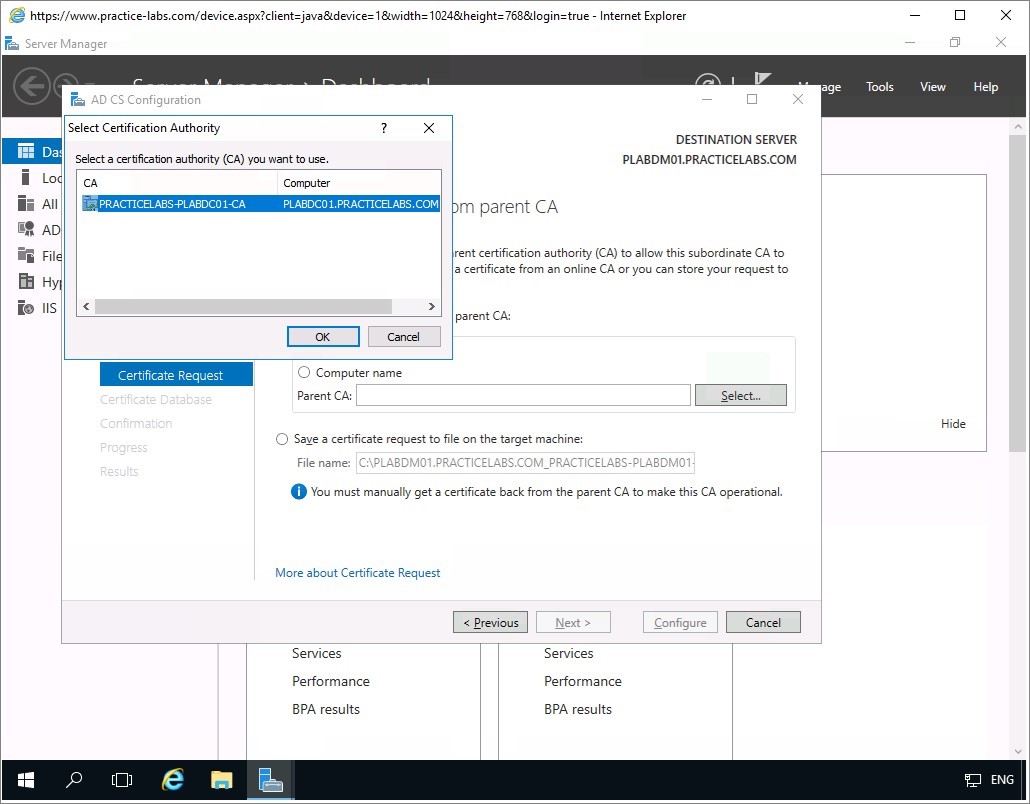Select the AD role icon in the sidebar
Viewport: 1030px width, 804px height.
click(x=26, y=229)
